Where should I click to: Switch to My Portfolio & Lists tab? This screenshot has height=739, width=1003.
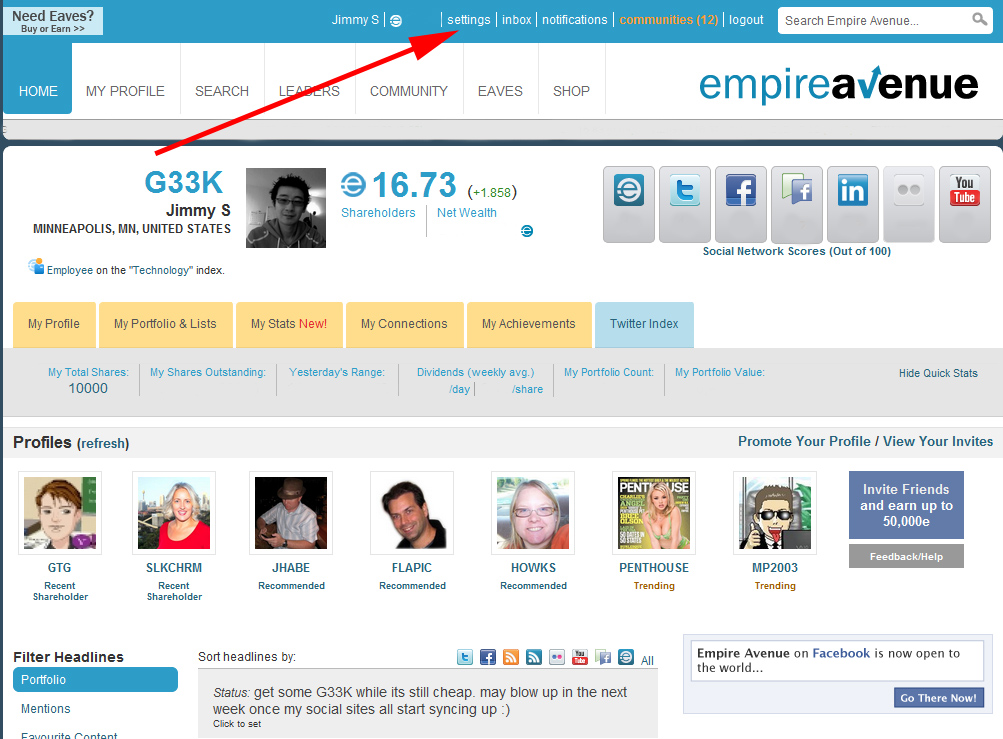pyautogui.click(x=166, y=324)
